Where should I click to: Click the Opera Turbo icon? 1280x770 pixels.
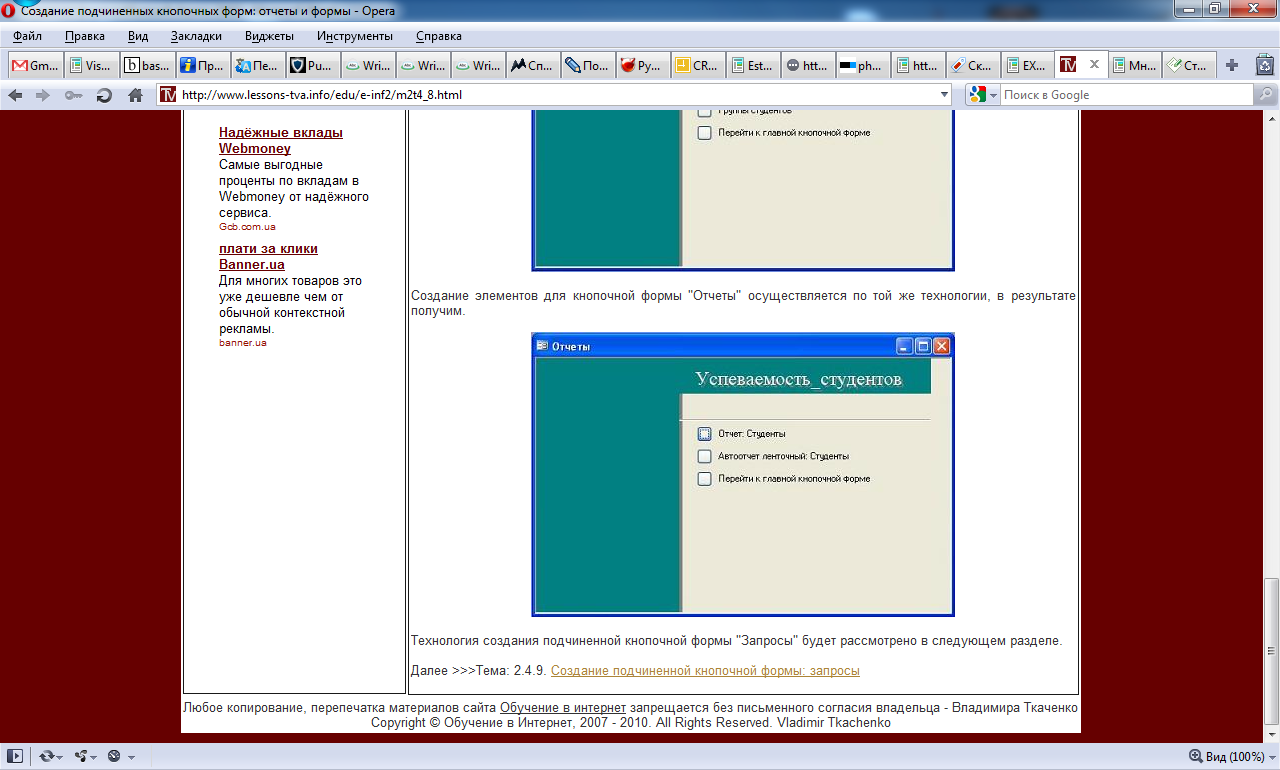point(114,756)
